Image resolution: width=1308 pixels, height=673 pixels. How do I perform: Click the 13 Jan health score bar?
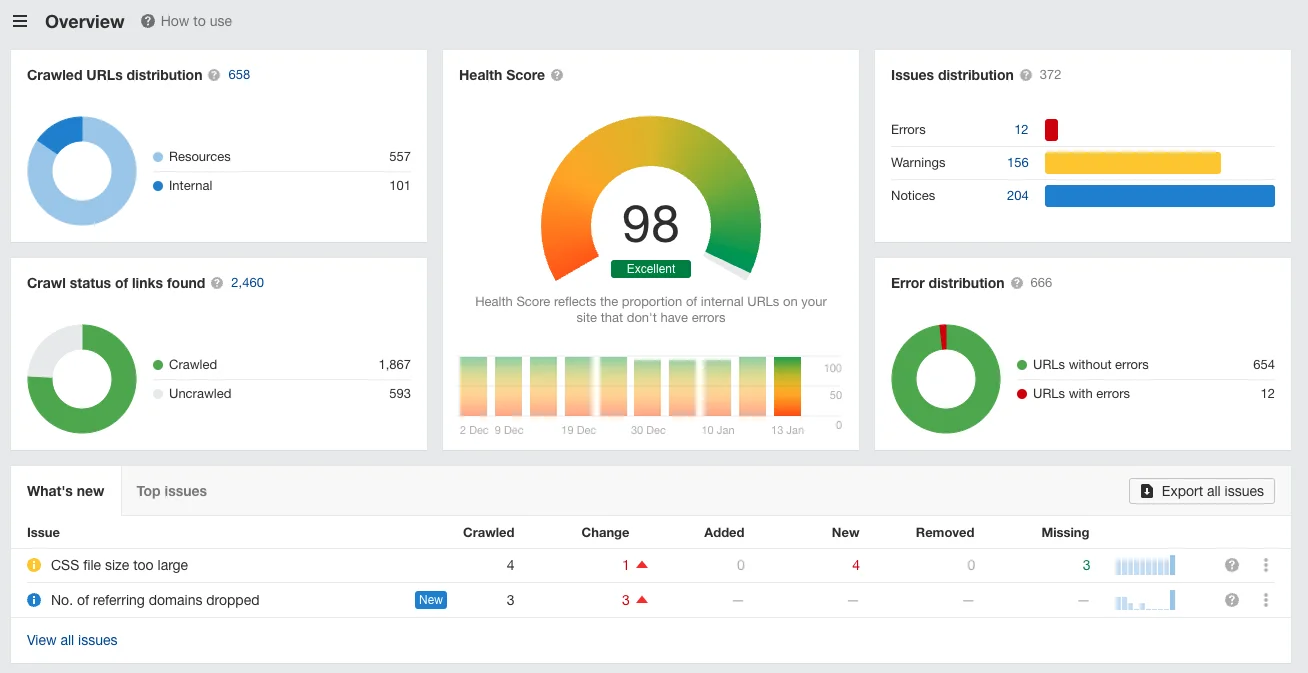tap(788, 386)
